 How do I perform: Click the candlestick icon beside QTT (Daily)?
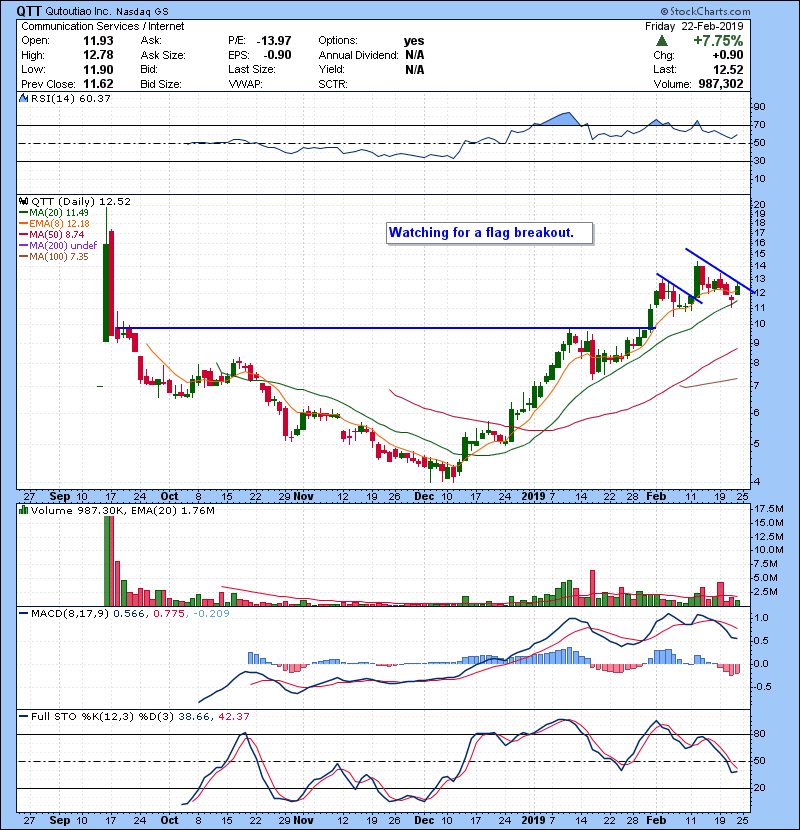click(23, 201)
